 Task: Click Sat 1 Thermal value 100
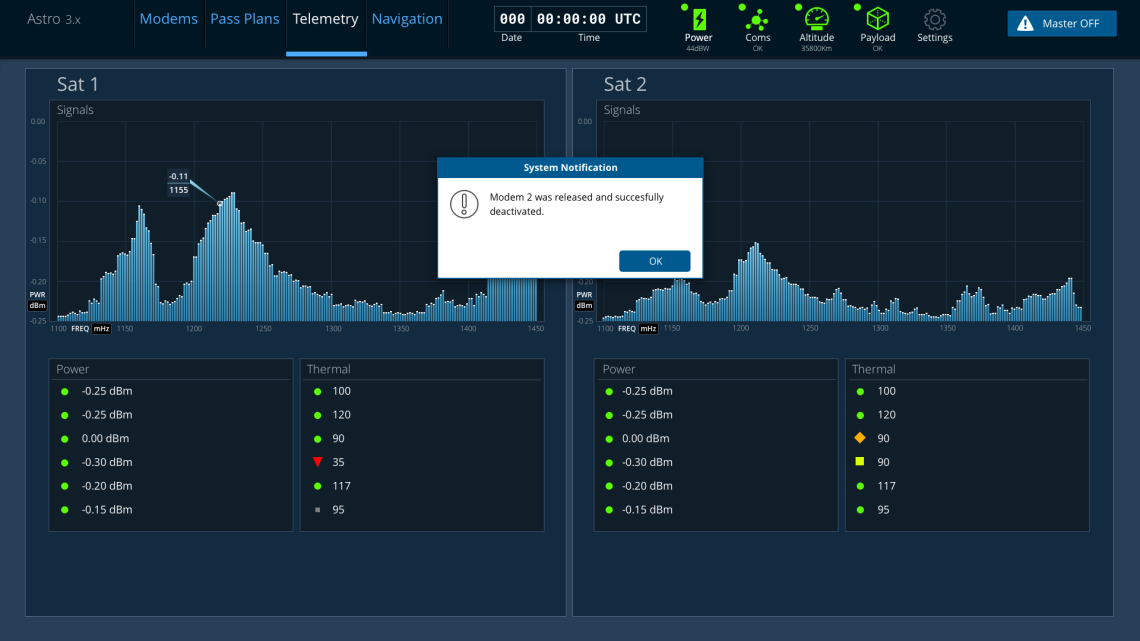tap(342, 391)
